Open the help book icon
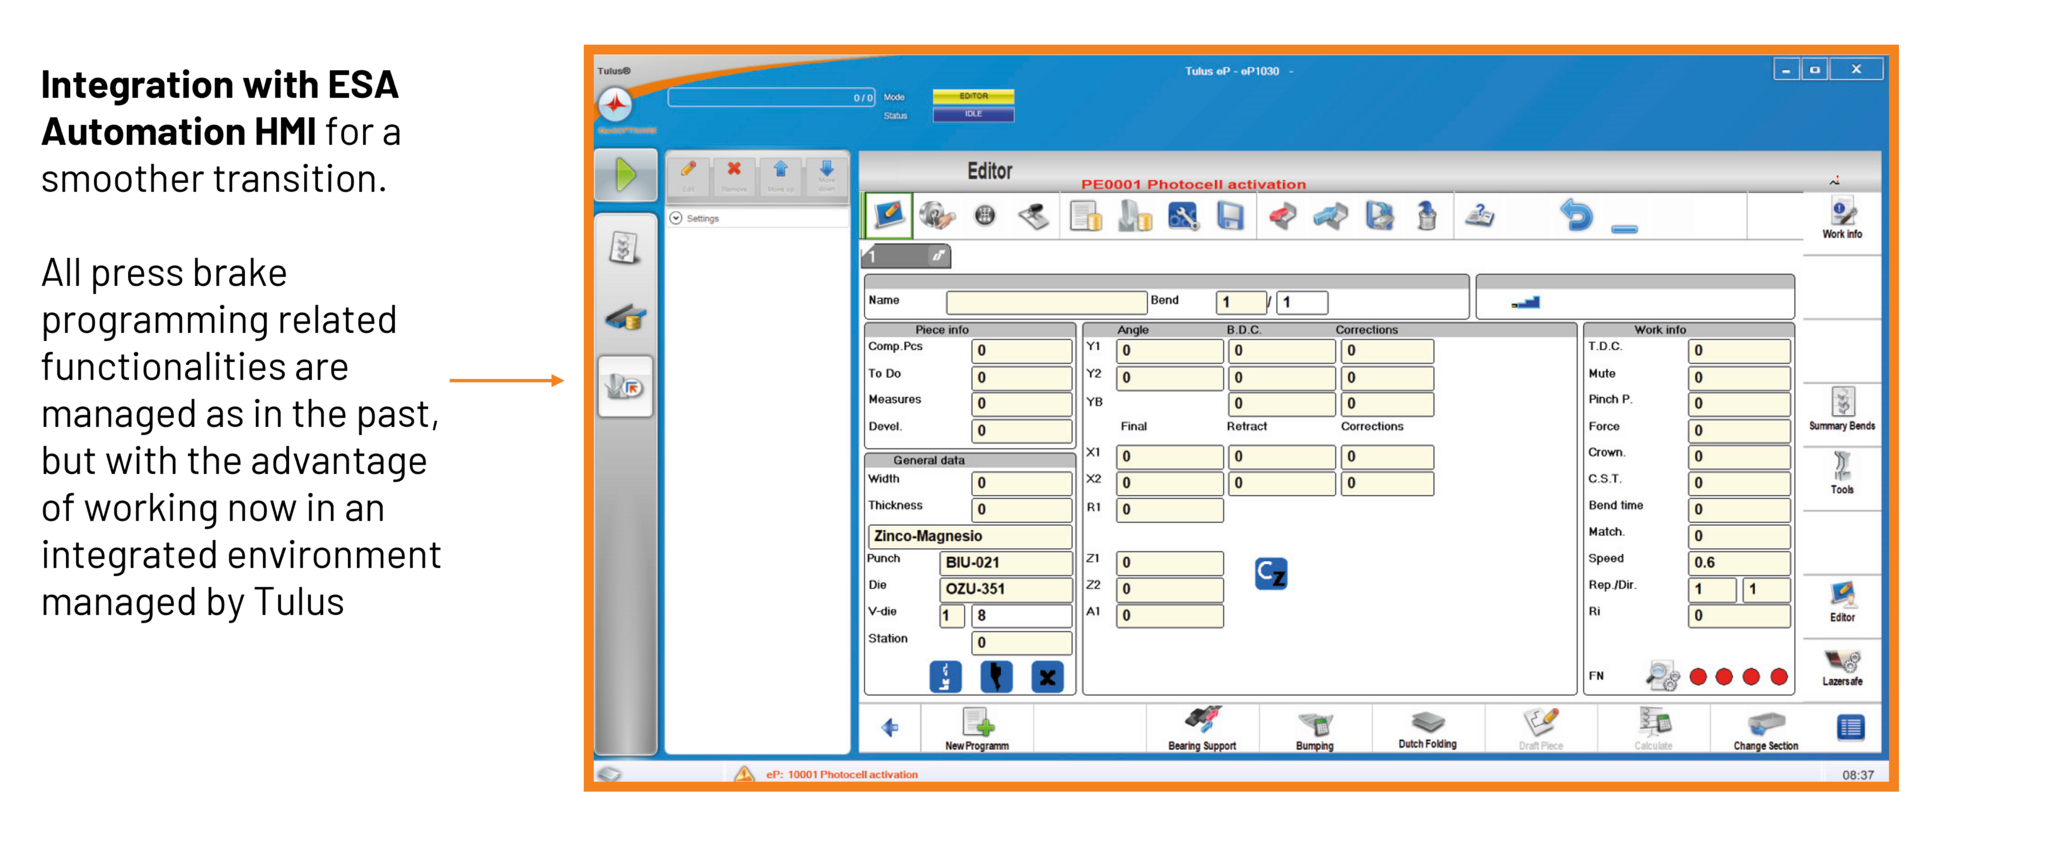This screenshot has width=2048, height=842. pos(1479,216)
